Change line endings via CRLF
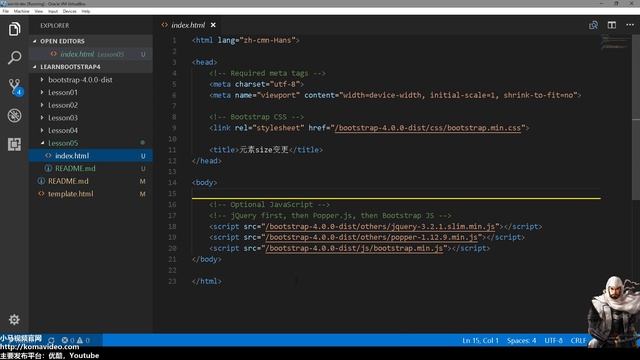Viewport: 640px width, 360px height. (578, 340)
